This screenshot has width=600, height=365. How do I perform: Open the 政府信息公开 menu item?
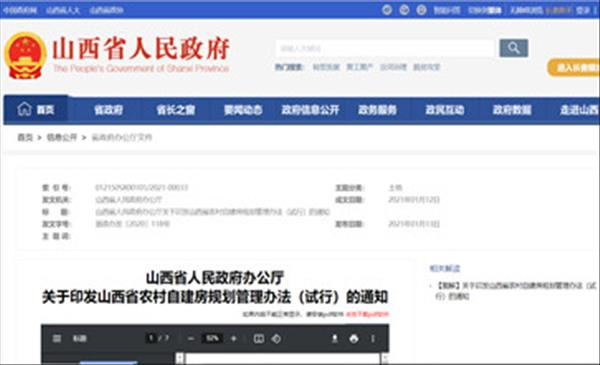(310, 110)
